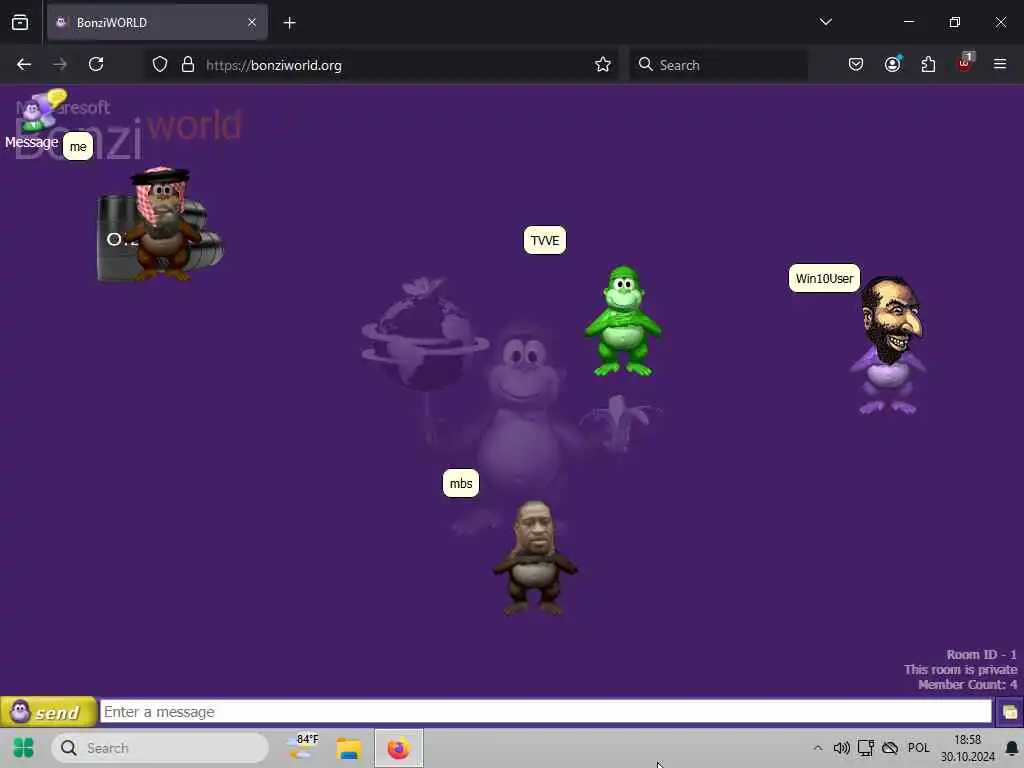
Task: Click the taskbar Search box
Action: click(160, 748)
